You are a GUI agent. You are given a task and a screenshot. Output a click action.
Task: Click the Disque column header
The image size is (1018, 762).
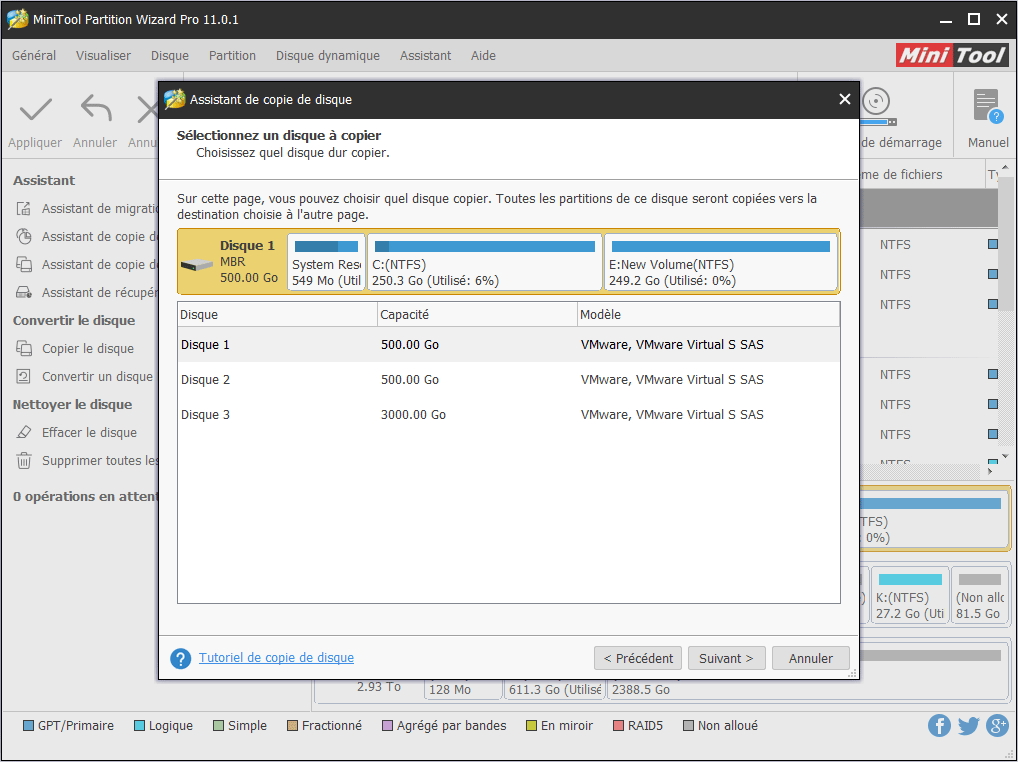click(x=278, y=315)
